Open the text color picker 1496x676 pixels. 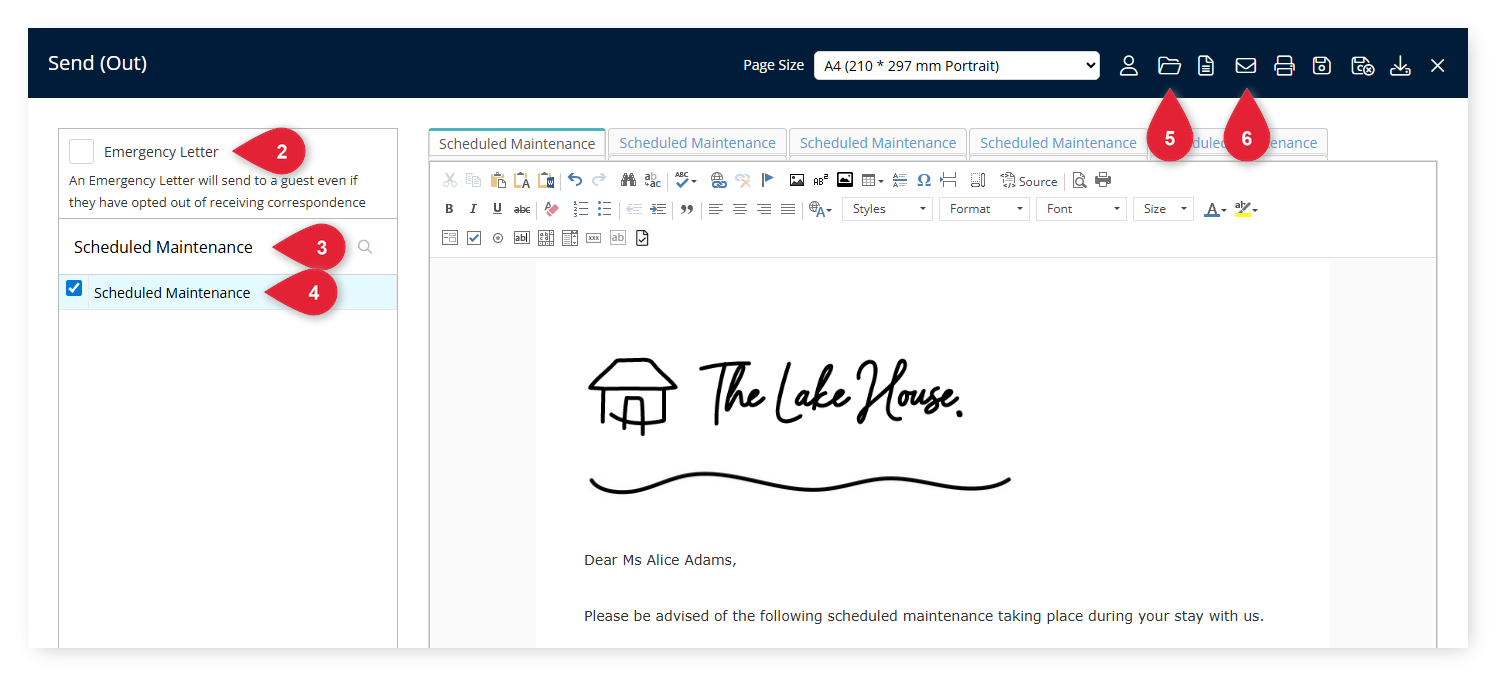(1215, 209)
